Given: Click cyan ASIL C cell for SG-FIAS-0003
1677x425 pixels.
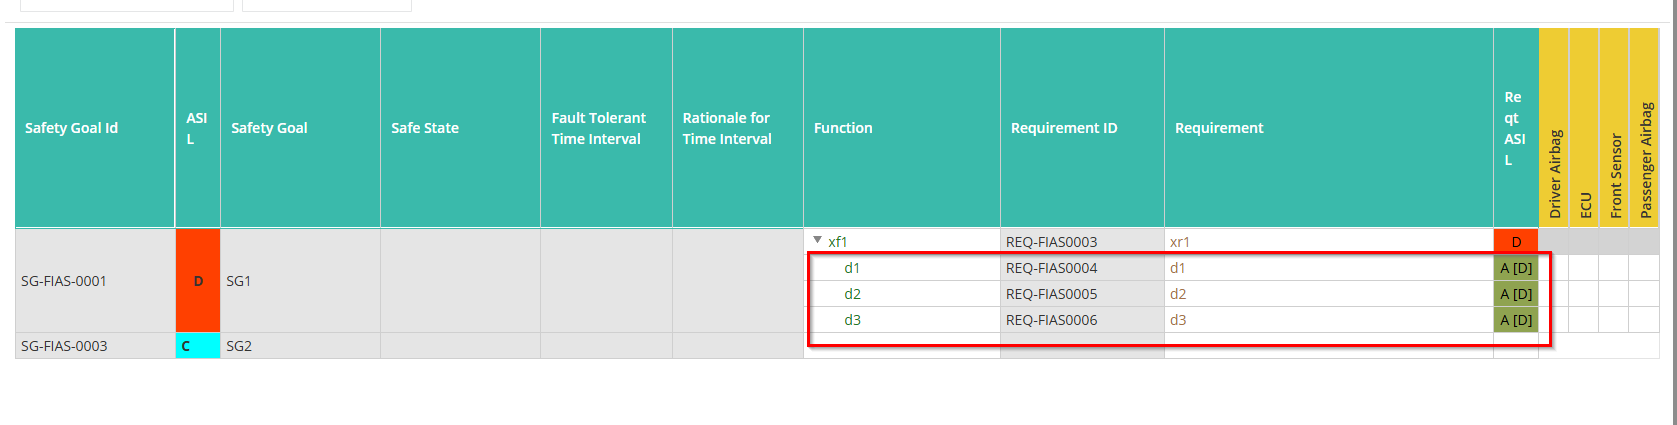Looking at the screenshot, I should point(198,346).
